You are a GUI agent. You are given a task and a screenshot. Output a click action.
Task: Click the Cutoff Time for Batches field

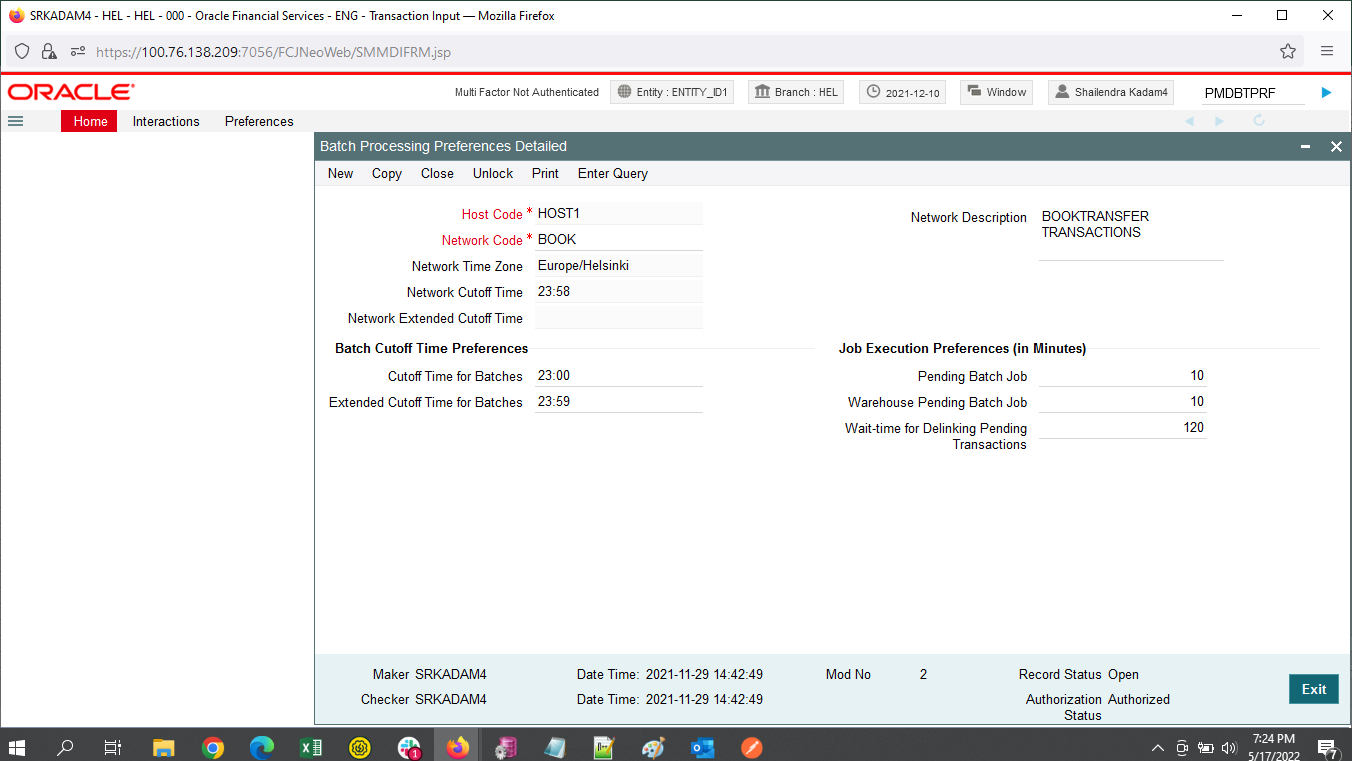pyautogui.click(x=619, y=376)
